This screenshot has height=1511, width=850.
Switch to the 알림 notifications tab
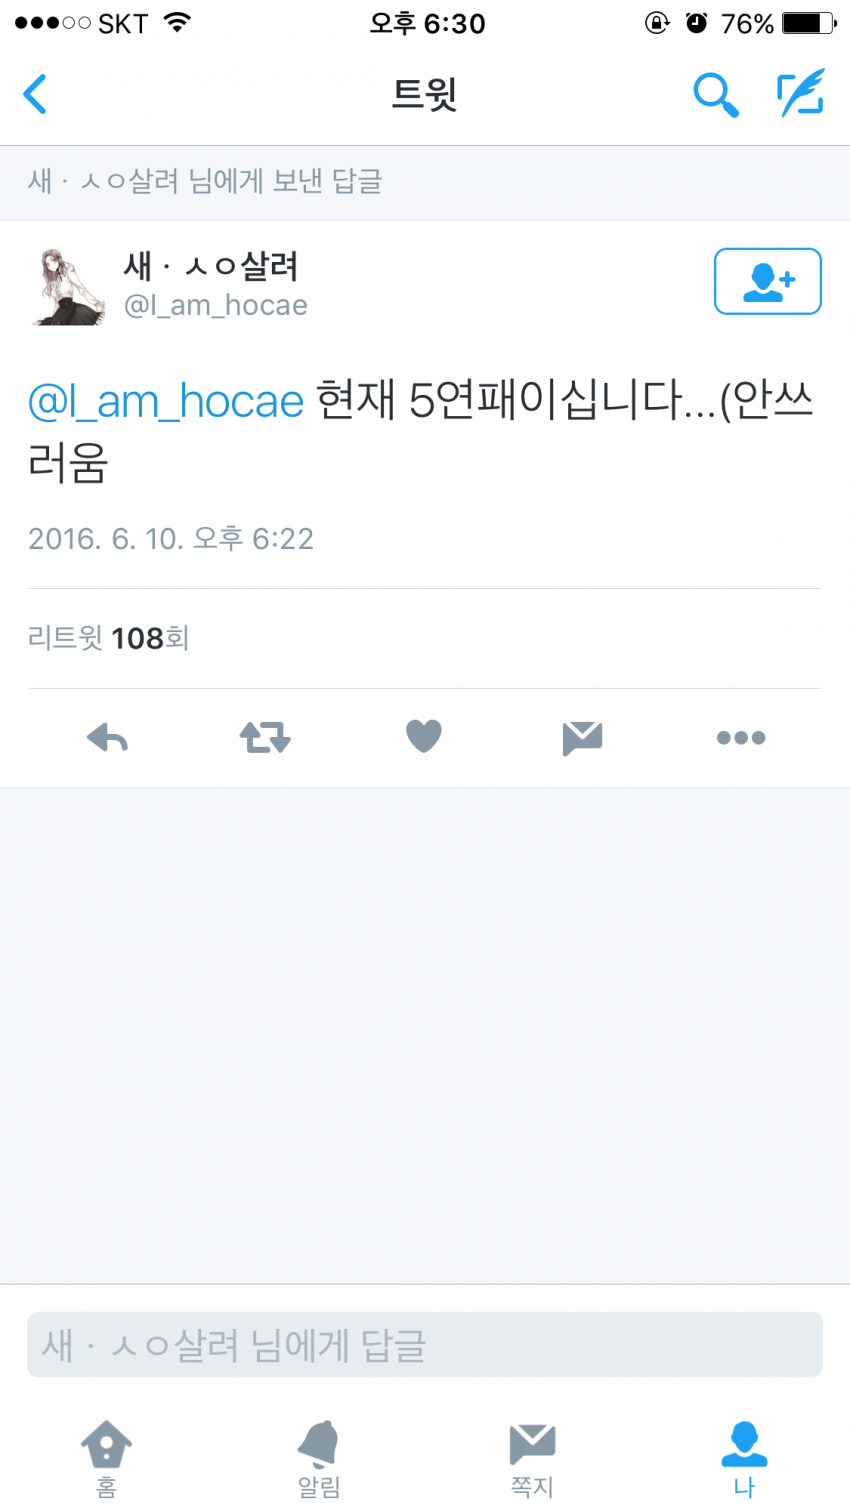(x=319, y=1458)
